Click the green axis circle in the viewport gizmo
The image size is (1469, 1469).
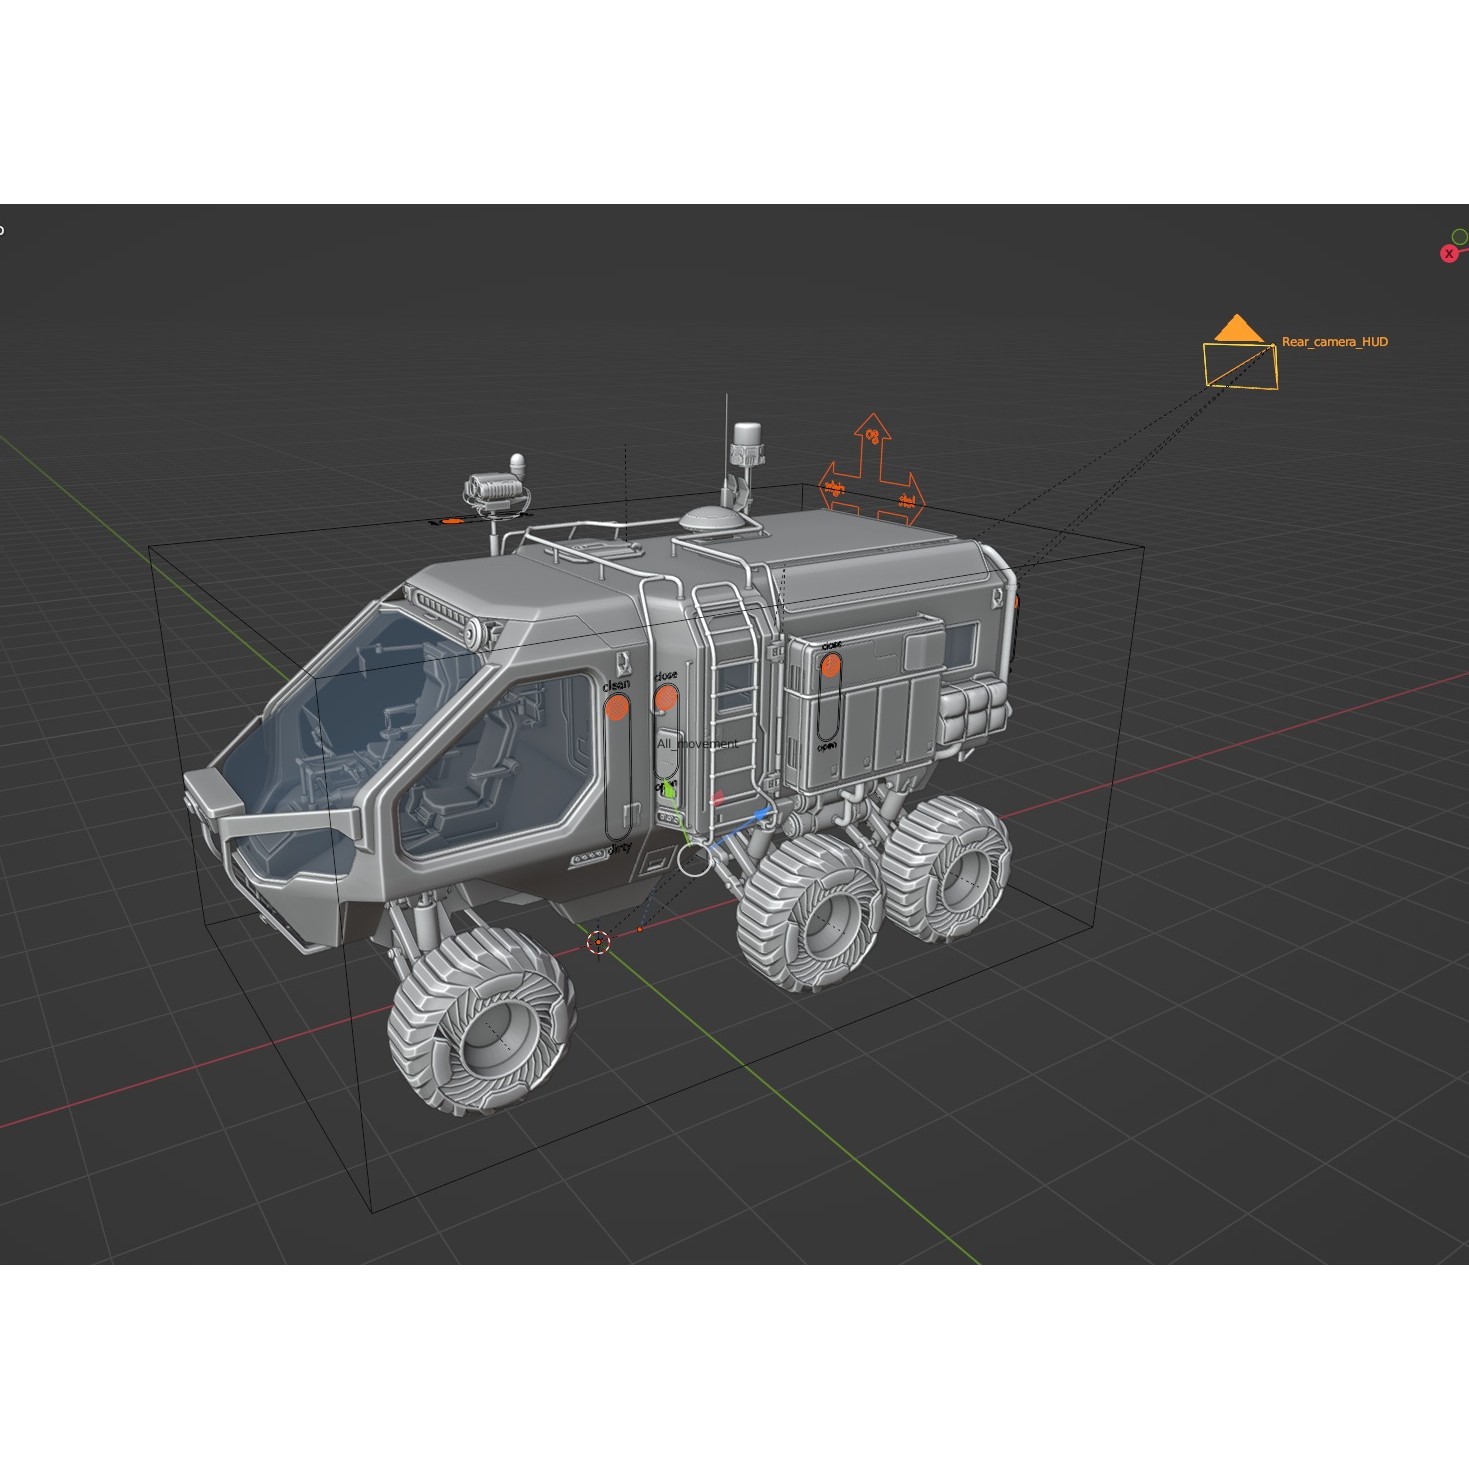(x=1461, y=237)
